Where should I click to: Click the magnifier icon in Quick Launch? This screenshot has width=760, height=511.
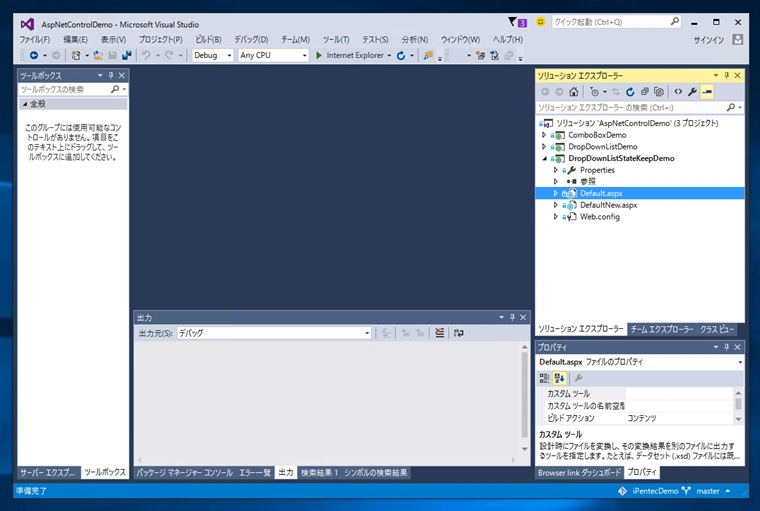pos(674,22)
